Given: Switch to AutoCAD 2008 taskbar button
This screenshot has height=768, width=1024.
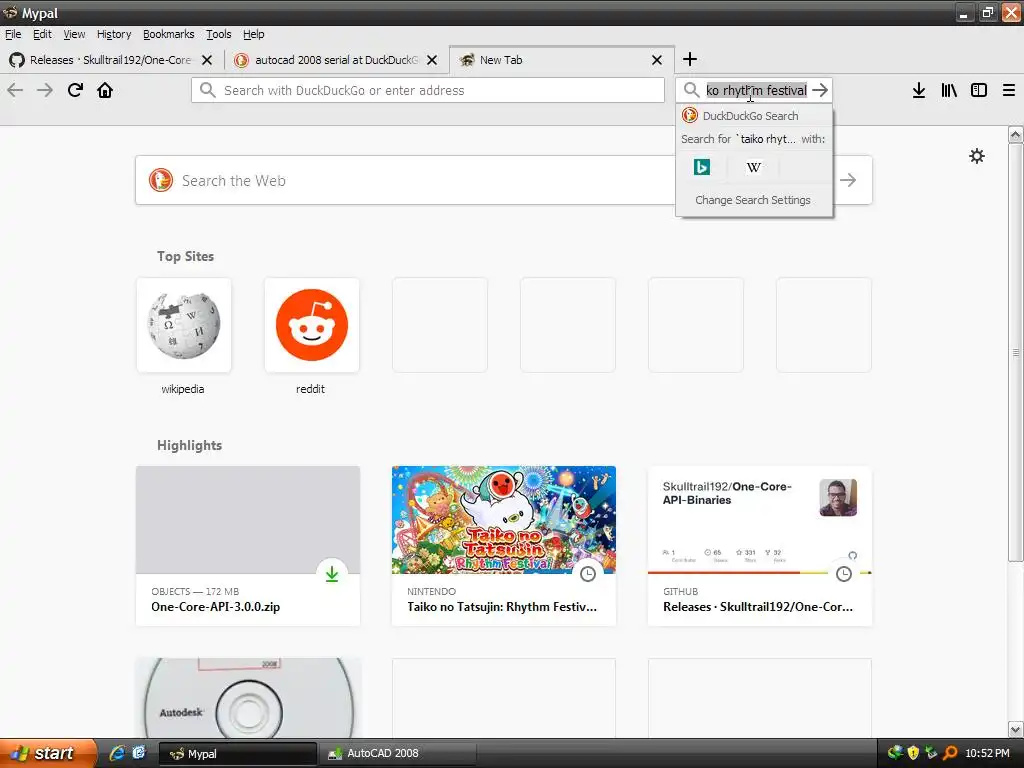Looking at the screenshot, I should pyautogui.click(x=398, y=753).
